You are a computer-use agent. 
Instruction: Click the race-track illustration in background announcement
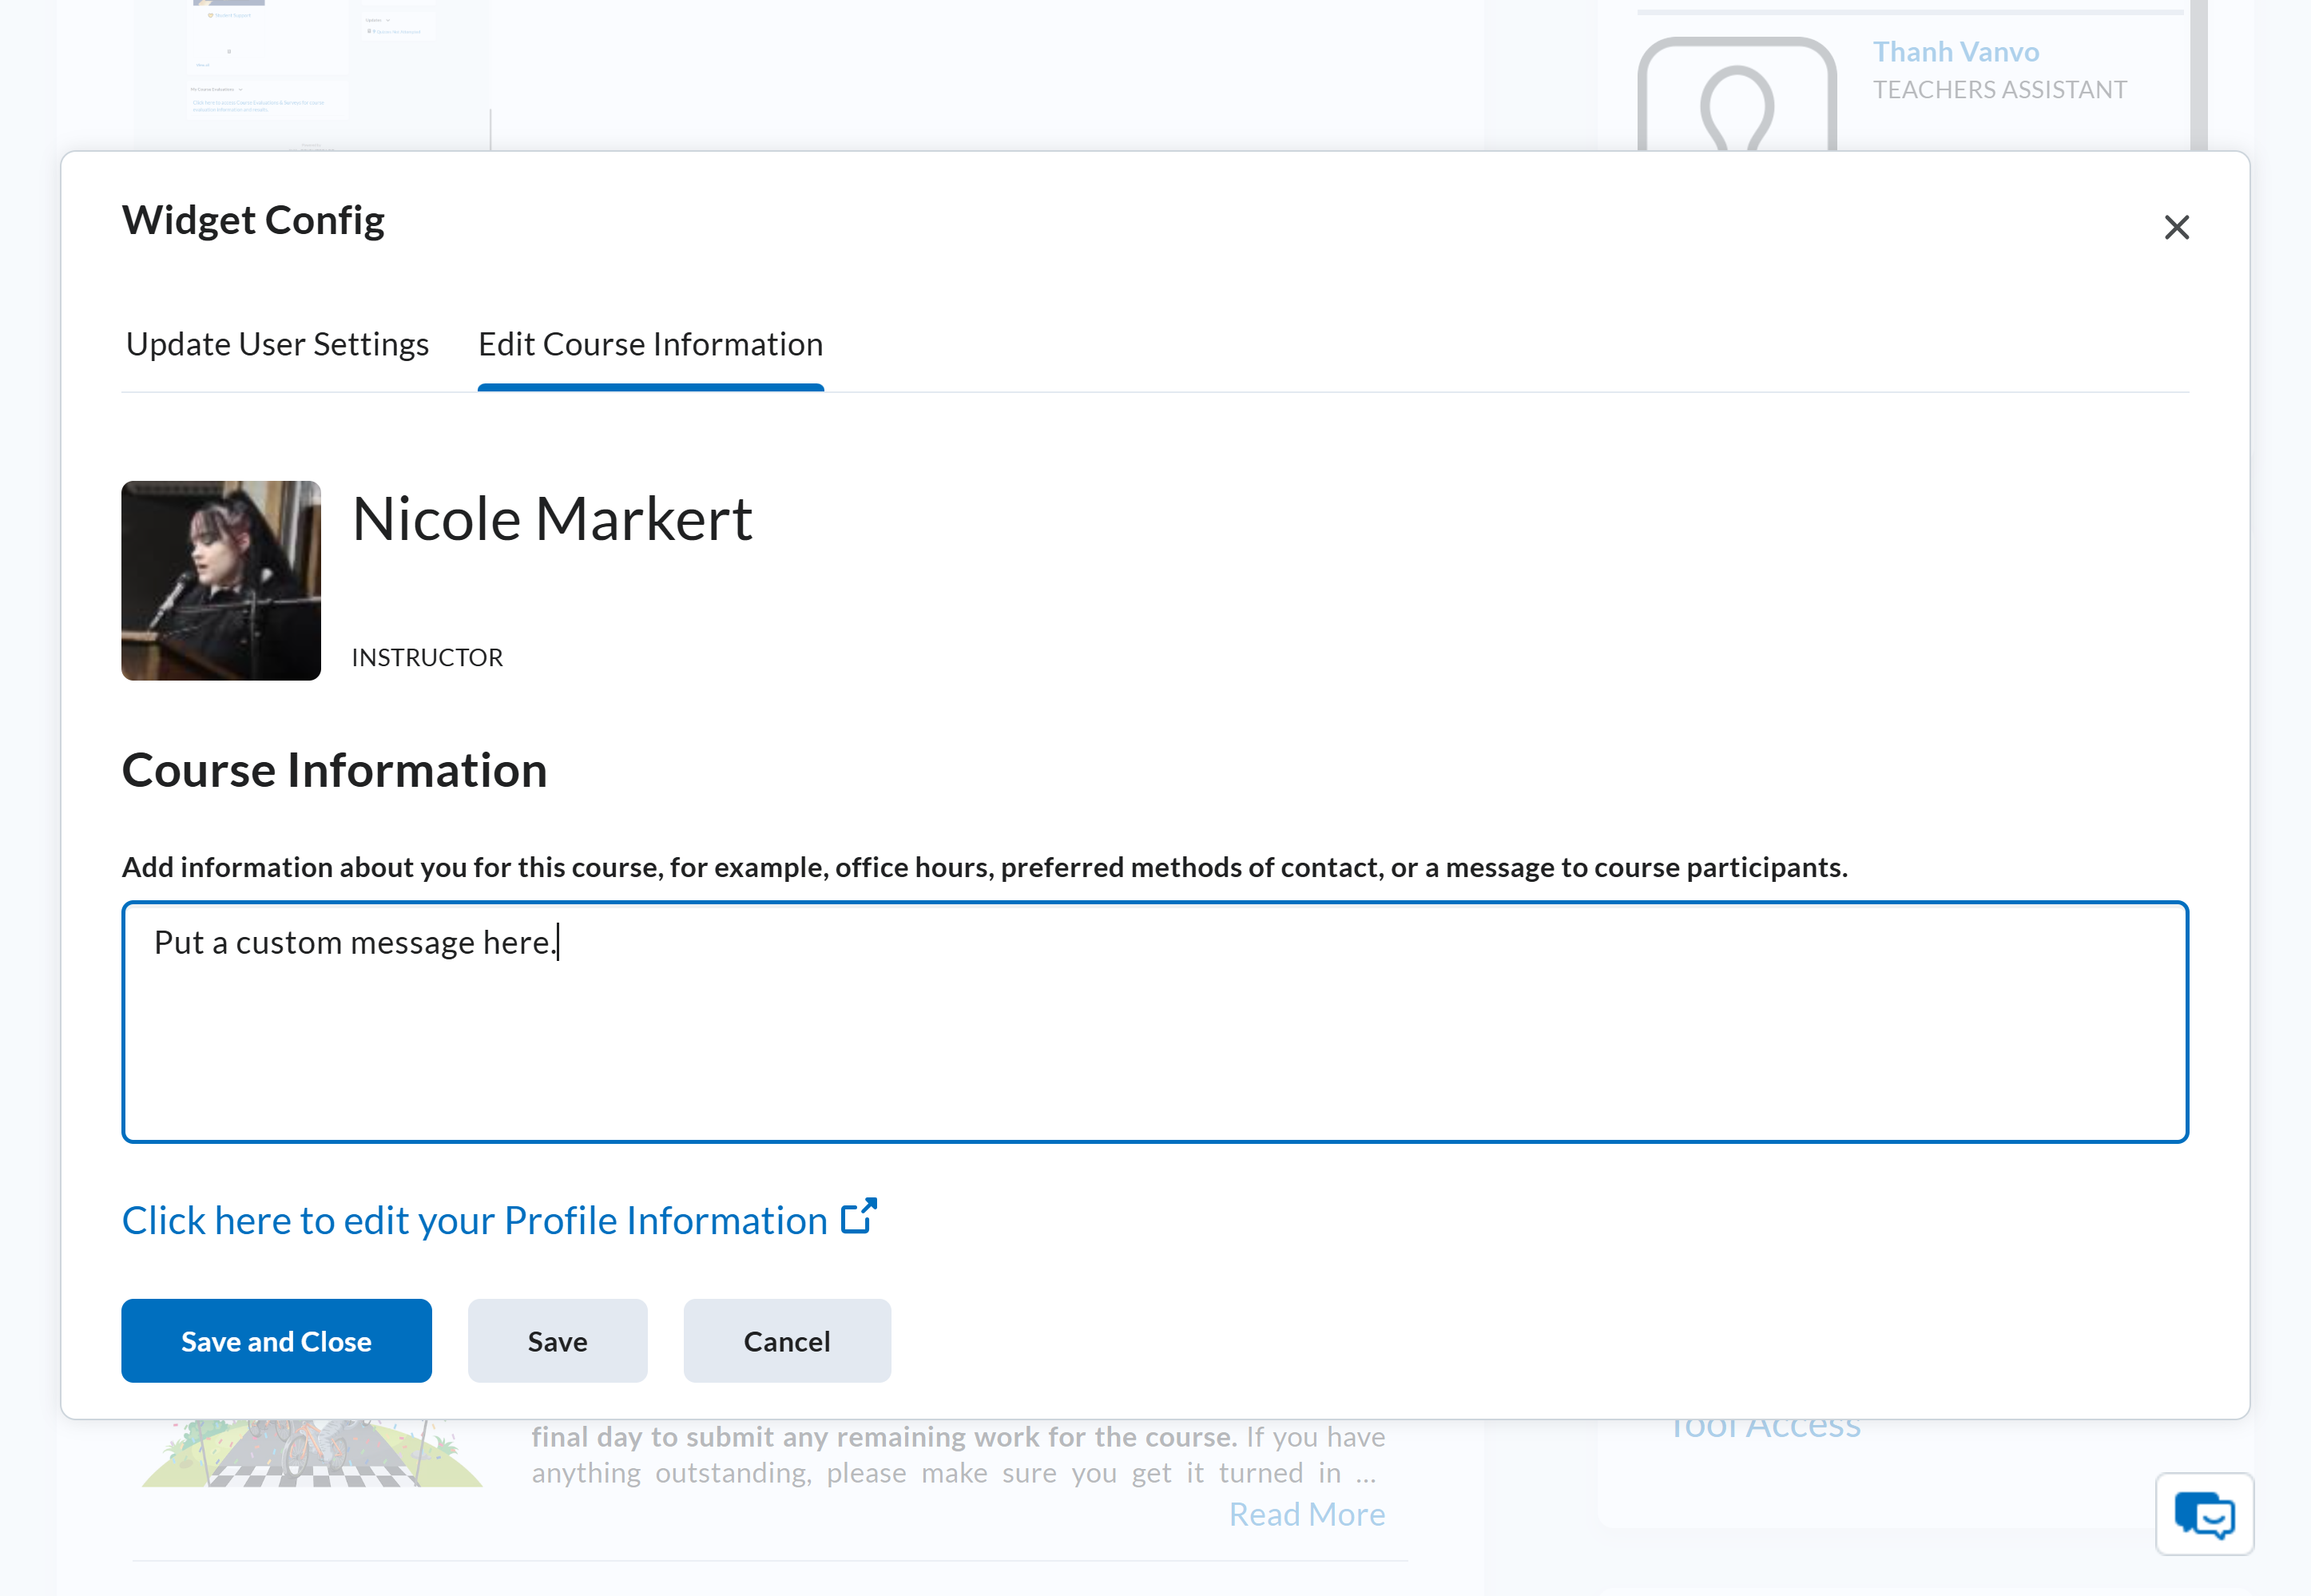[x=312, y=1454]
